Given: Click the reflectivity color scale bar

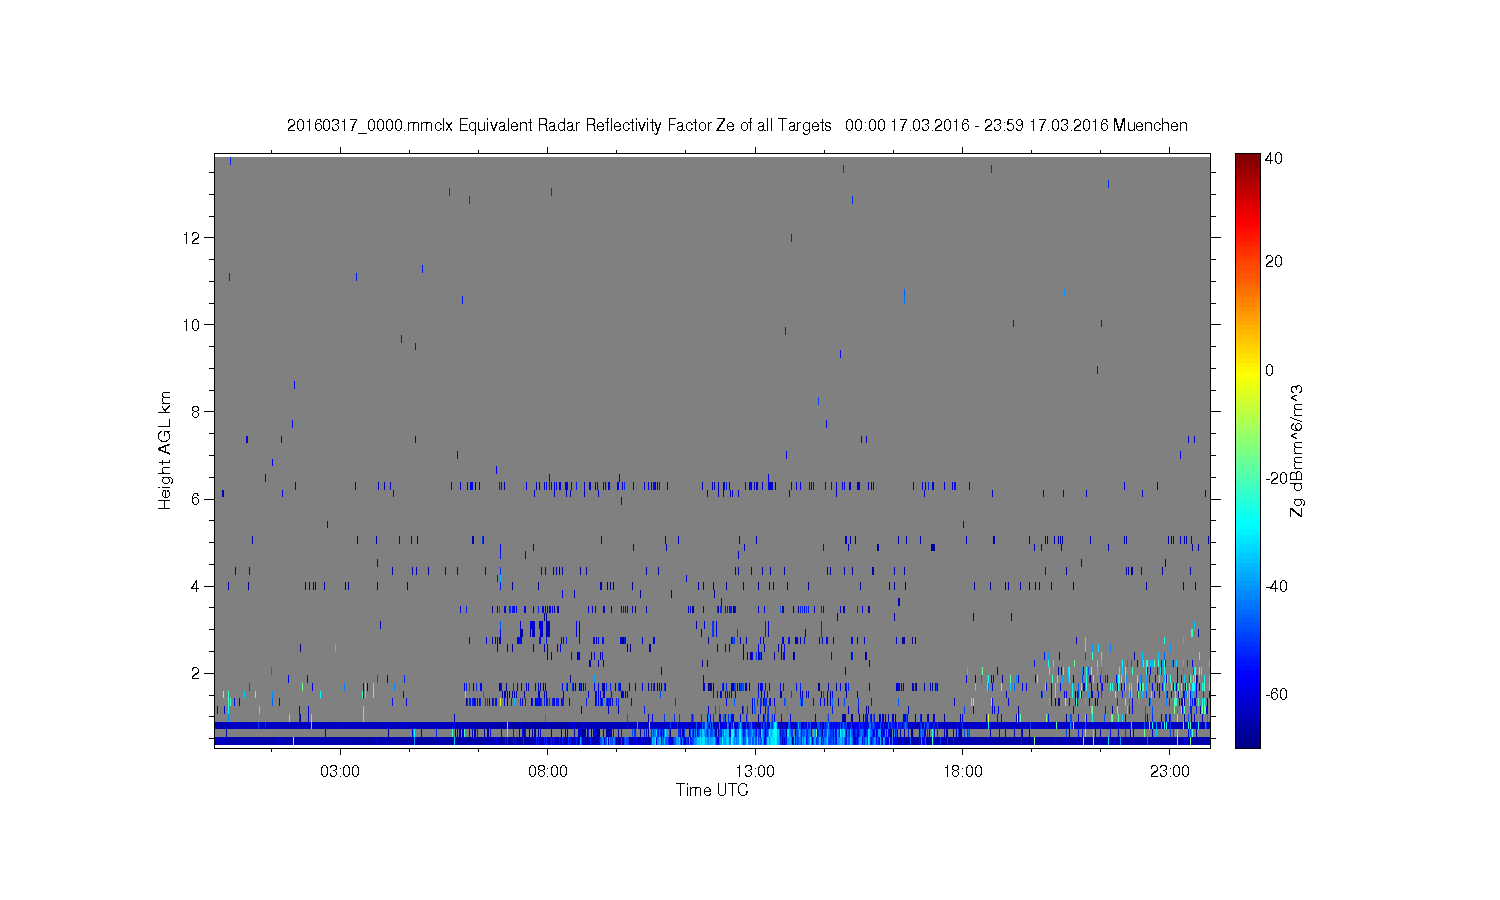Looking at the screenshot, I should point(1247,450).
